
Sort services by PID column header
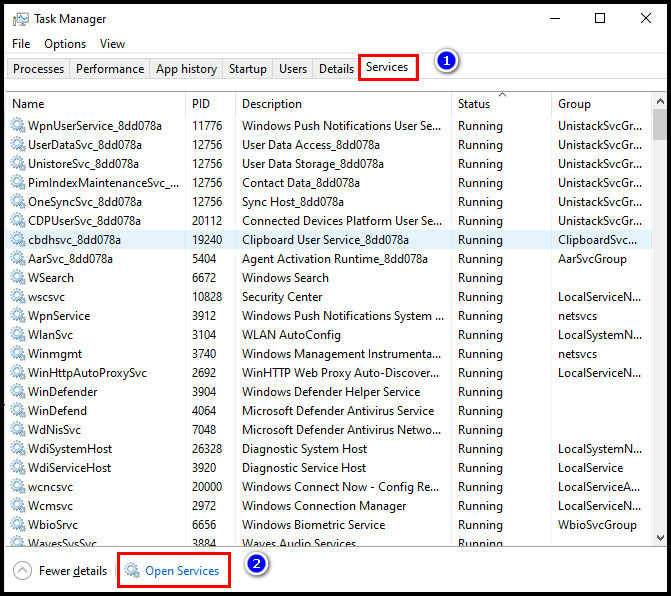coord(210,104)
